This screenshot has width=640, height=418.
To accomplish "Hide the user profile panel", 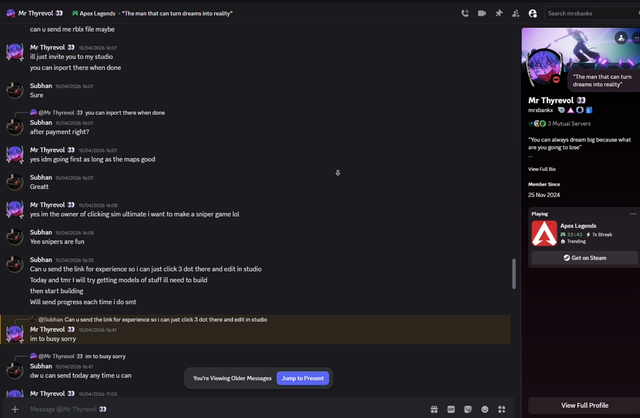I will [x=533, y=13].
